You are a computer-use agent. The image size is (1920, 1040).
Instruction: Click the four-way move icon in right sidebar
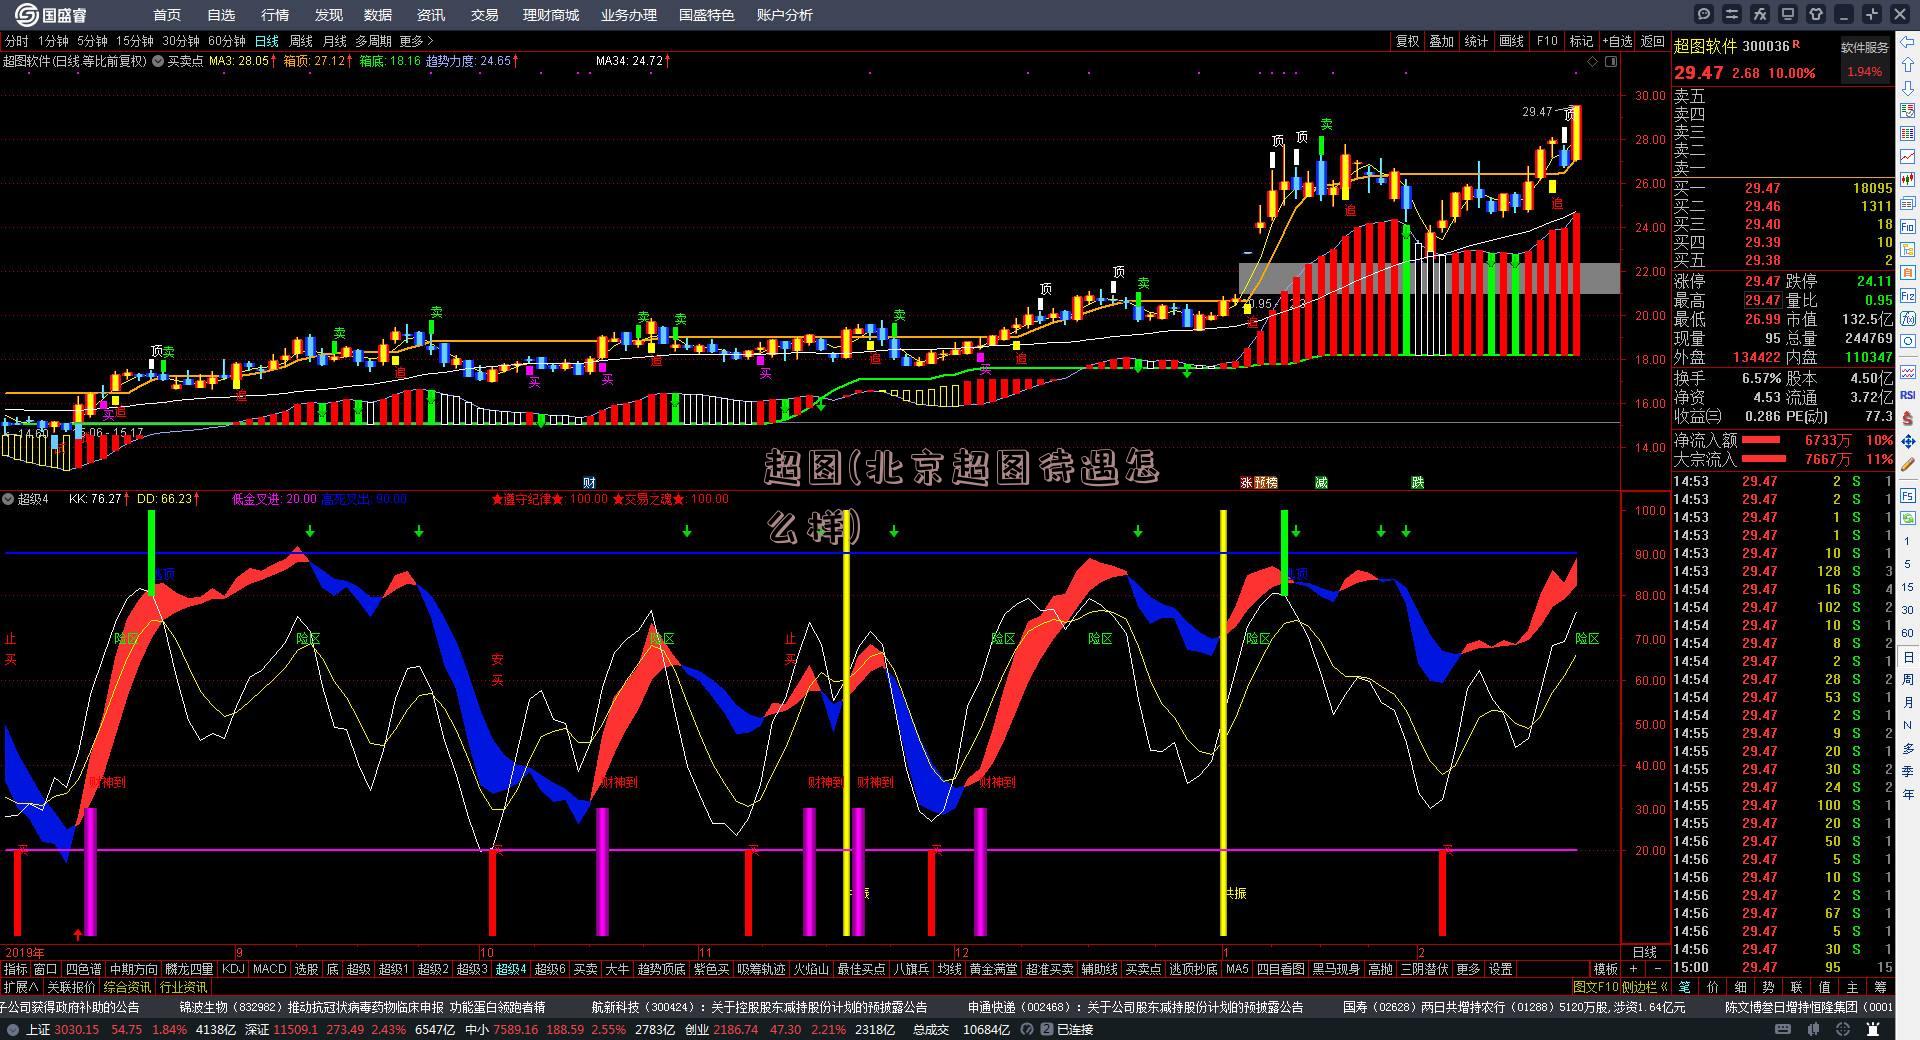(x=1908, y=441)
